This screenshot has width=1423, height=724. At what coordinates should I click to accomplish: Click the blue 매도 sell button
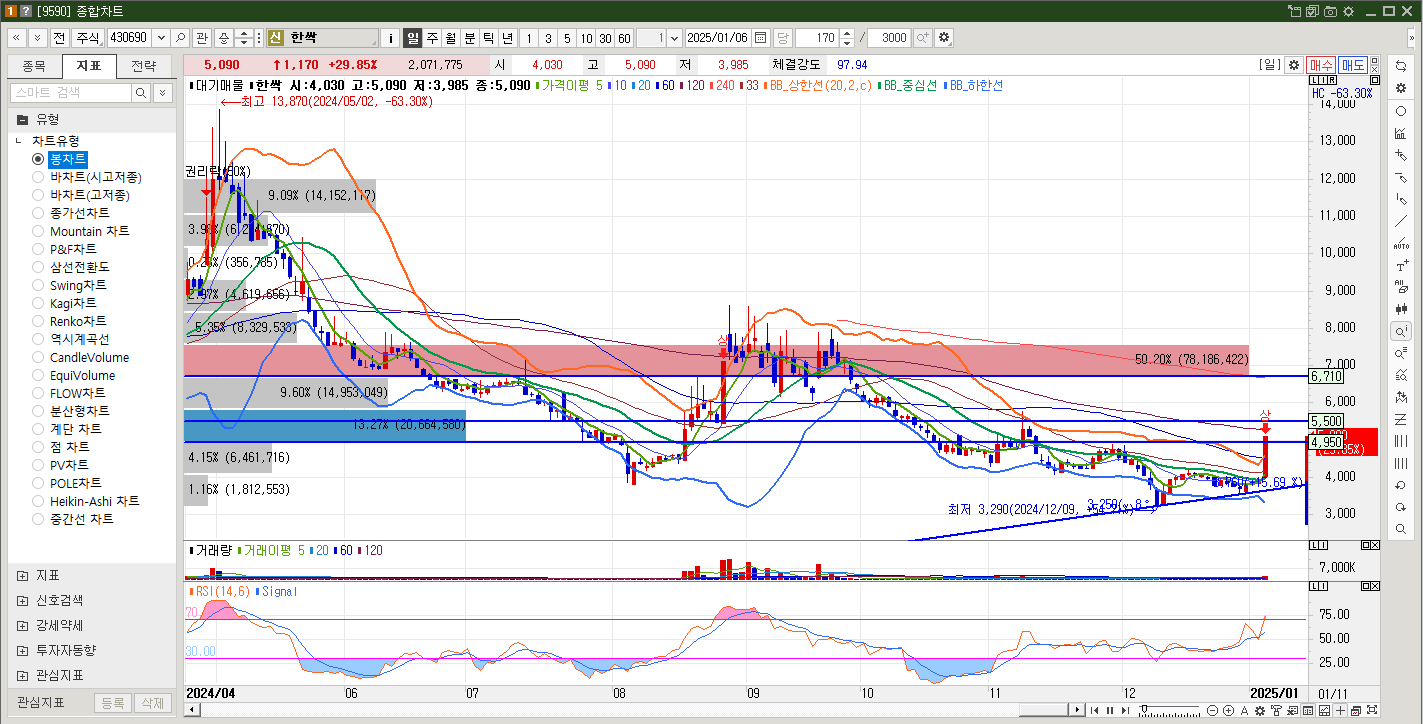point(1353,64)
